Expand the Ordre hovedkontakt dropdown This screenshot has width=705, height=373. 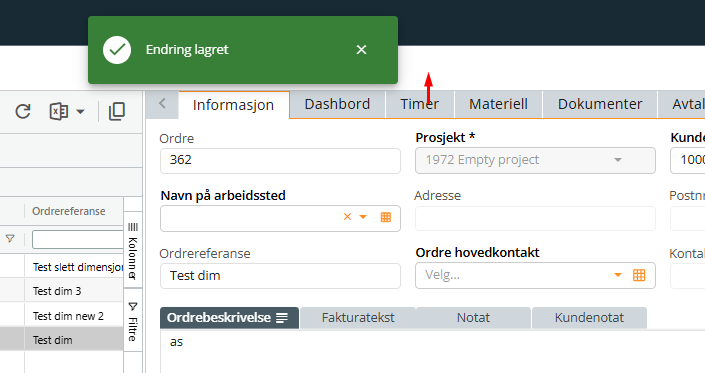coord(618,275)
